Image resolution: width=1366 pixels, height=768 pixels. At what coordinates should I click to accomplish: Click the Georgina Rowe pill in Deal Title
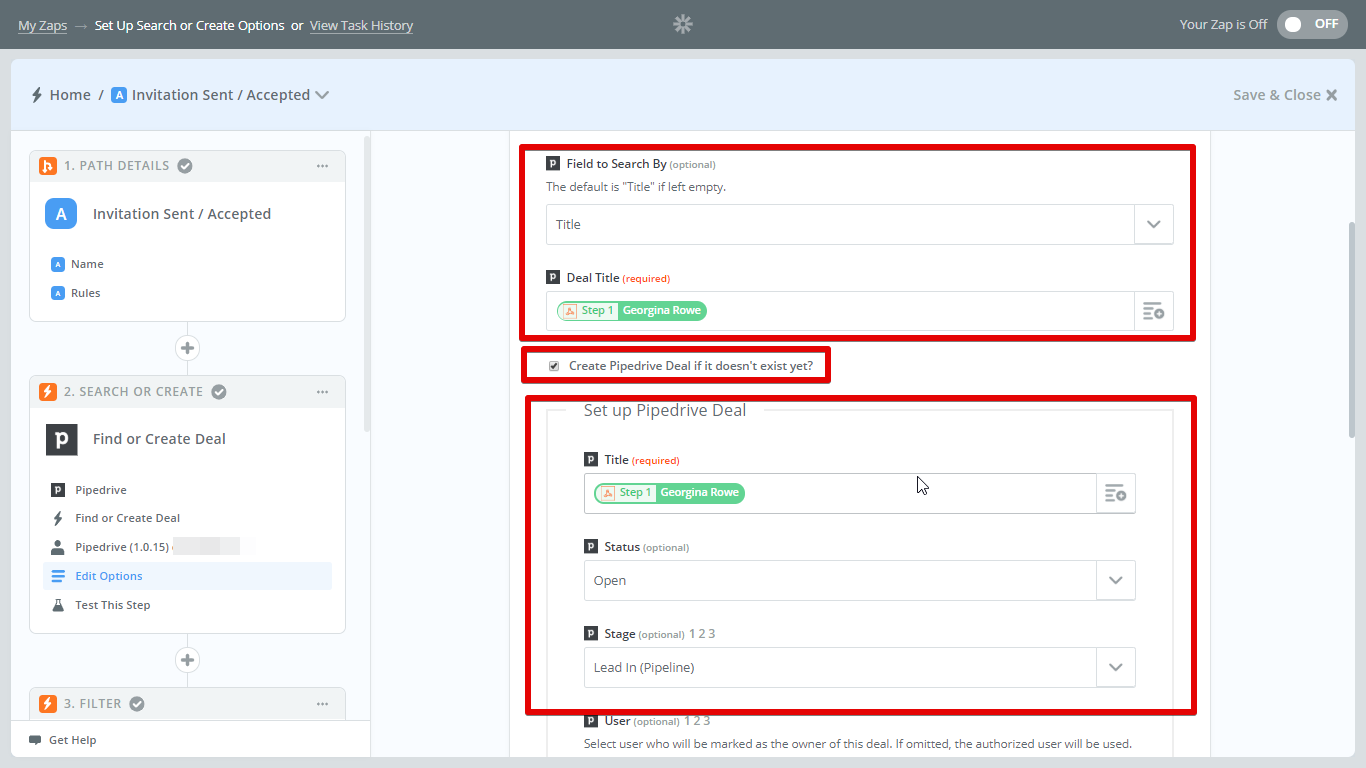pos(632,311)
